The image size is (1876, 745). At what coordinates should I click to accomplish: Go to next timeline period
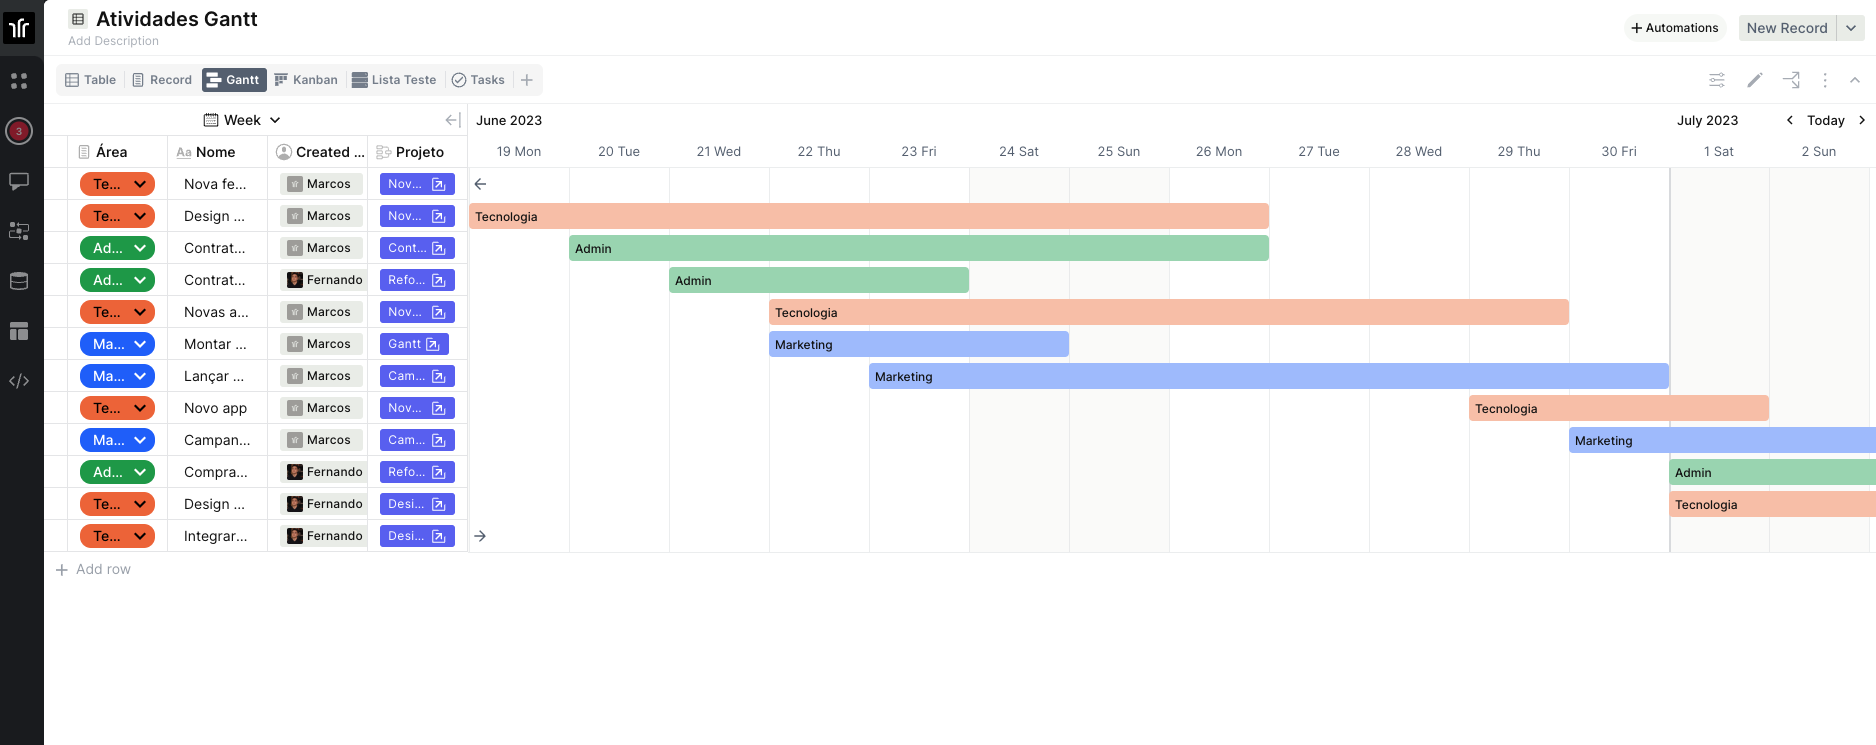(1862, 120)
